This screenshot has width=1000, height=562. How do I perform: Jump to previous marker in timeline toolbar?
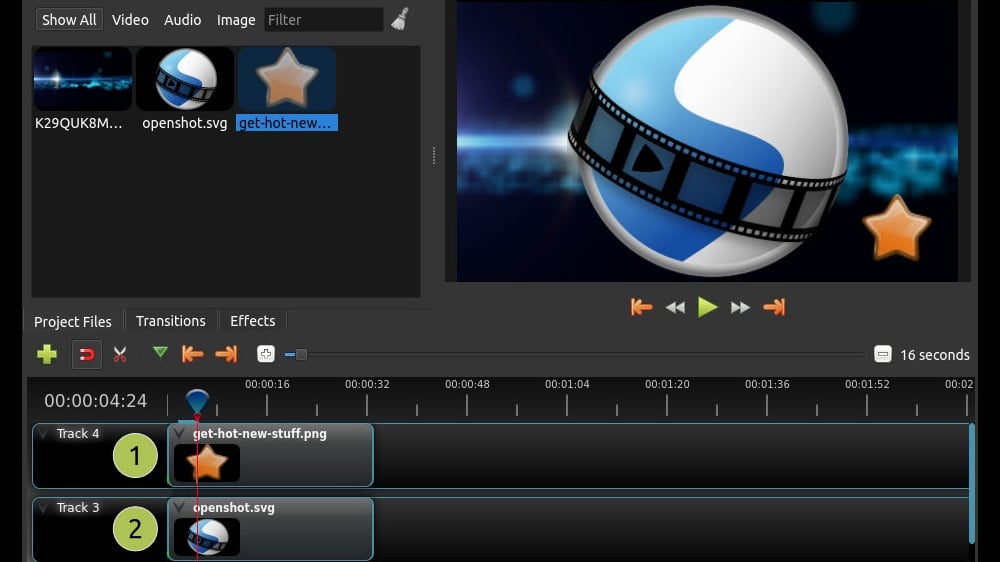click(192, 354)
